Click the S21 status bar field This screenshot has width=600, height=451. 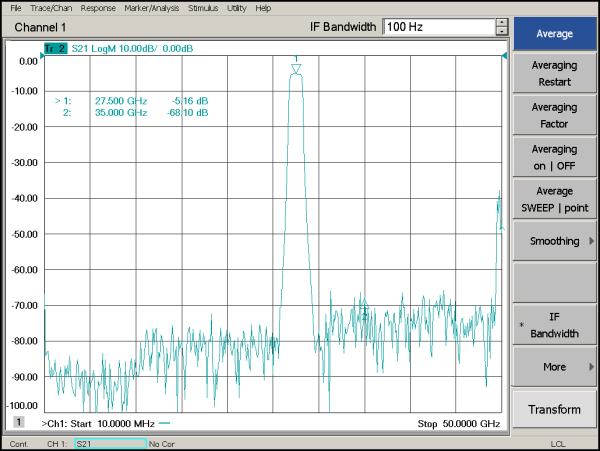tap(110, 444)
